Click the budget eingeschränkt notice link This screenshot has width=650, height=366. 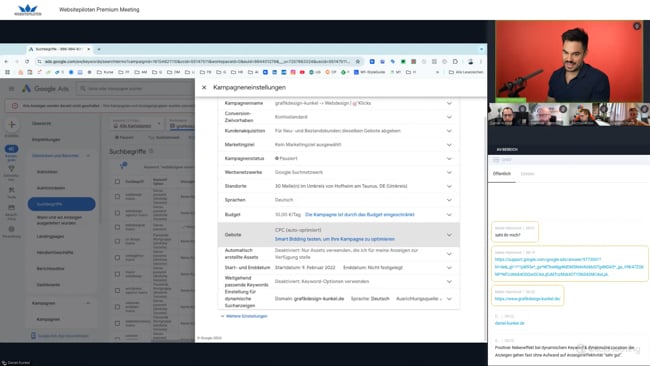click(359, 215)
